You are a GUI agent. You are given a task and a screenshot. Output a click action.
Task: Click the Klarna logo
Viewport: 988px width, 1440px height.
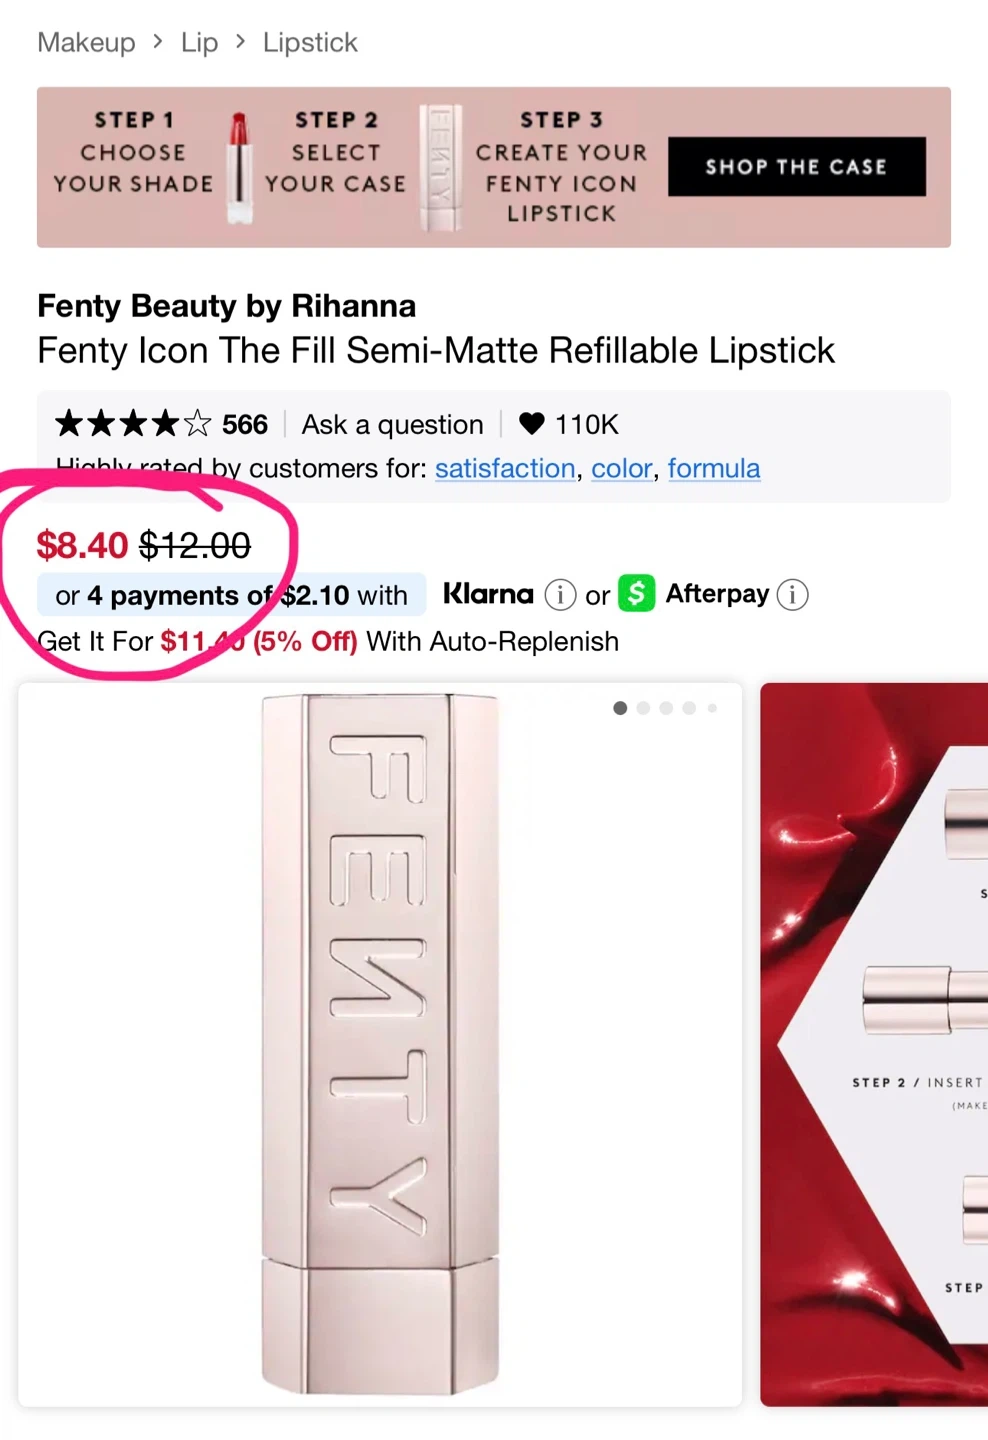pos(488,594)
